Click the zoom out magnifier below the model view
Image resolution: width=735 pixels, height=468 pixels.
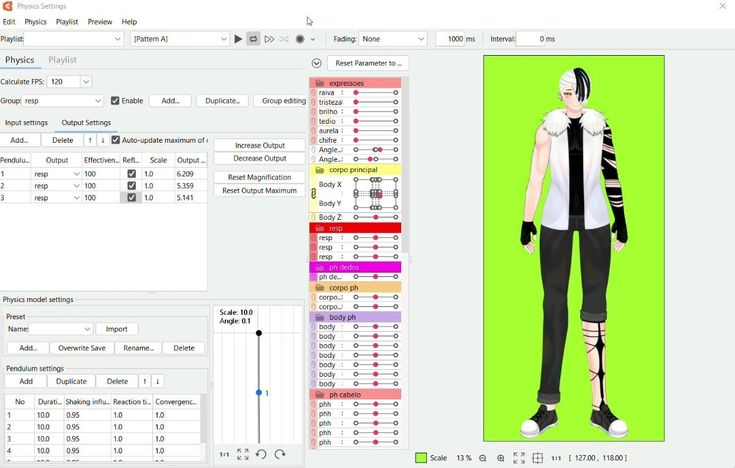coord(483,458)
